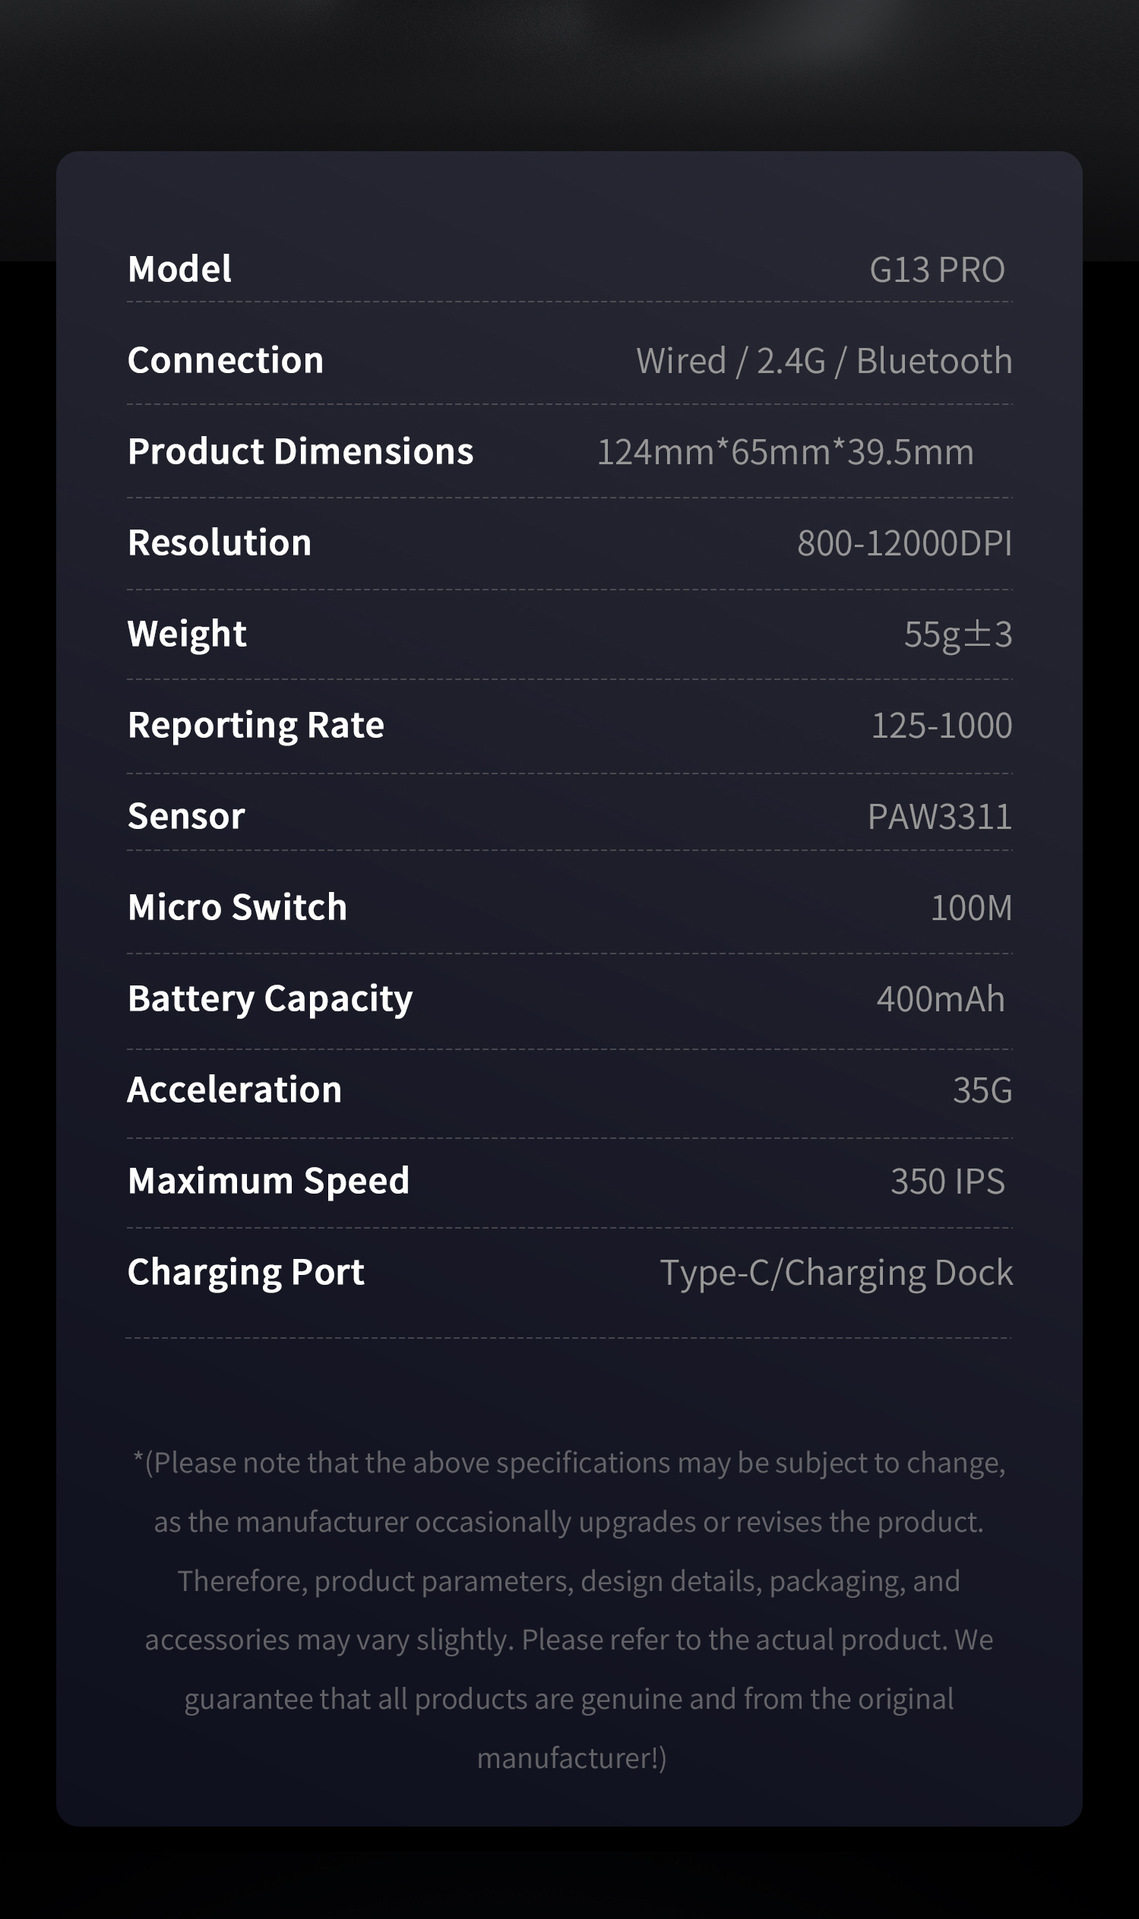The image size is (1139, 1919).
Task: Select the 124mm*65mm*39.5mm dimensions value
Action: (x=785, y=452)
